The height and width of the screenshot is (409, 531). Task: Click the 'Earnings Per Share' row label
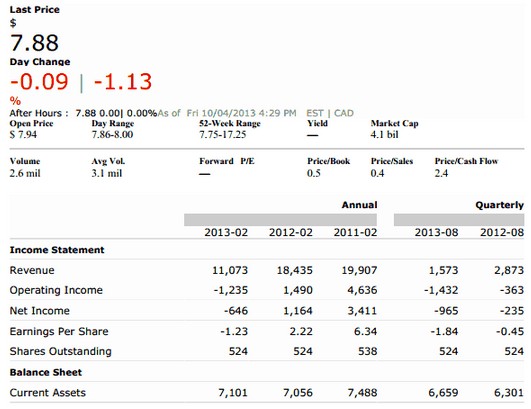[59, 331]
